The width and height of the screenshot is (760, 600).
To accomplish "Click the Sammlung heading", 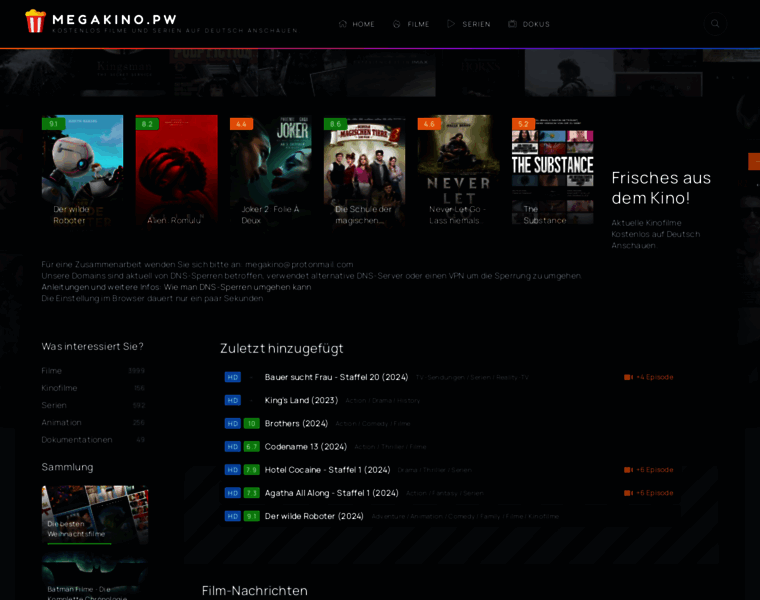I will (67, 467).
